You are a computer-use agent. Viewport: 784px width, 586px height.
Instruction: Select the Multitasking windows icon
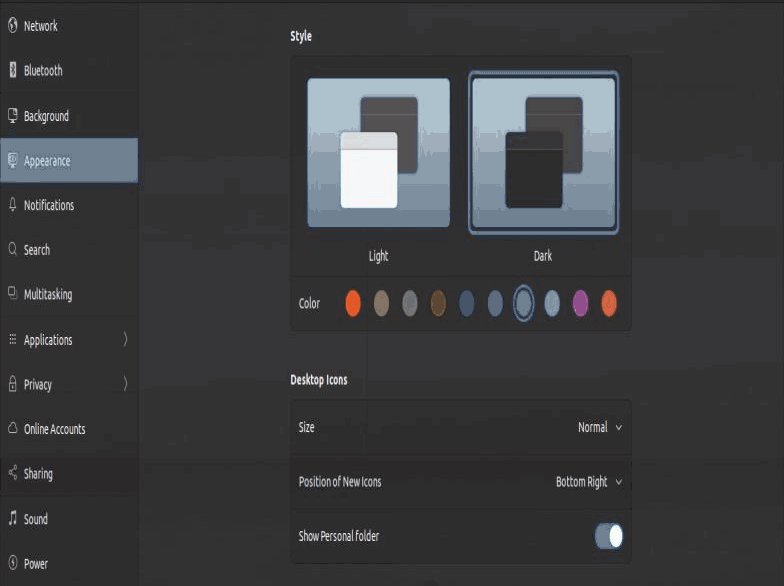coord(13,294)
